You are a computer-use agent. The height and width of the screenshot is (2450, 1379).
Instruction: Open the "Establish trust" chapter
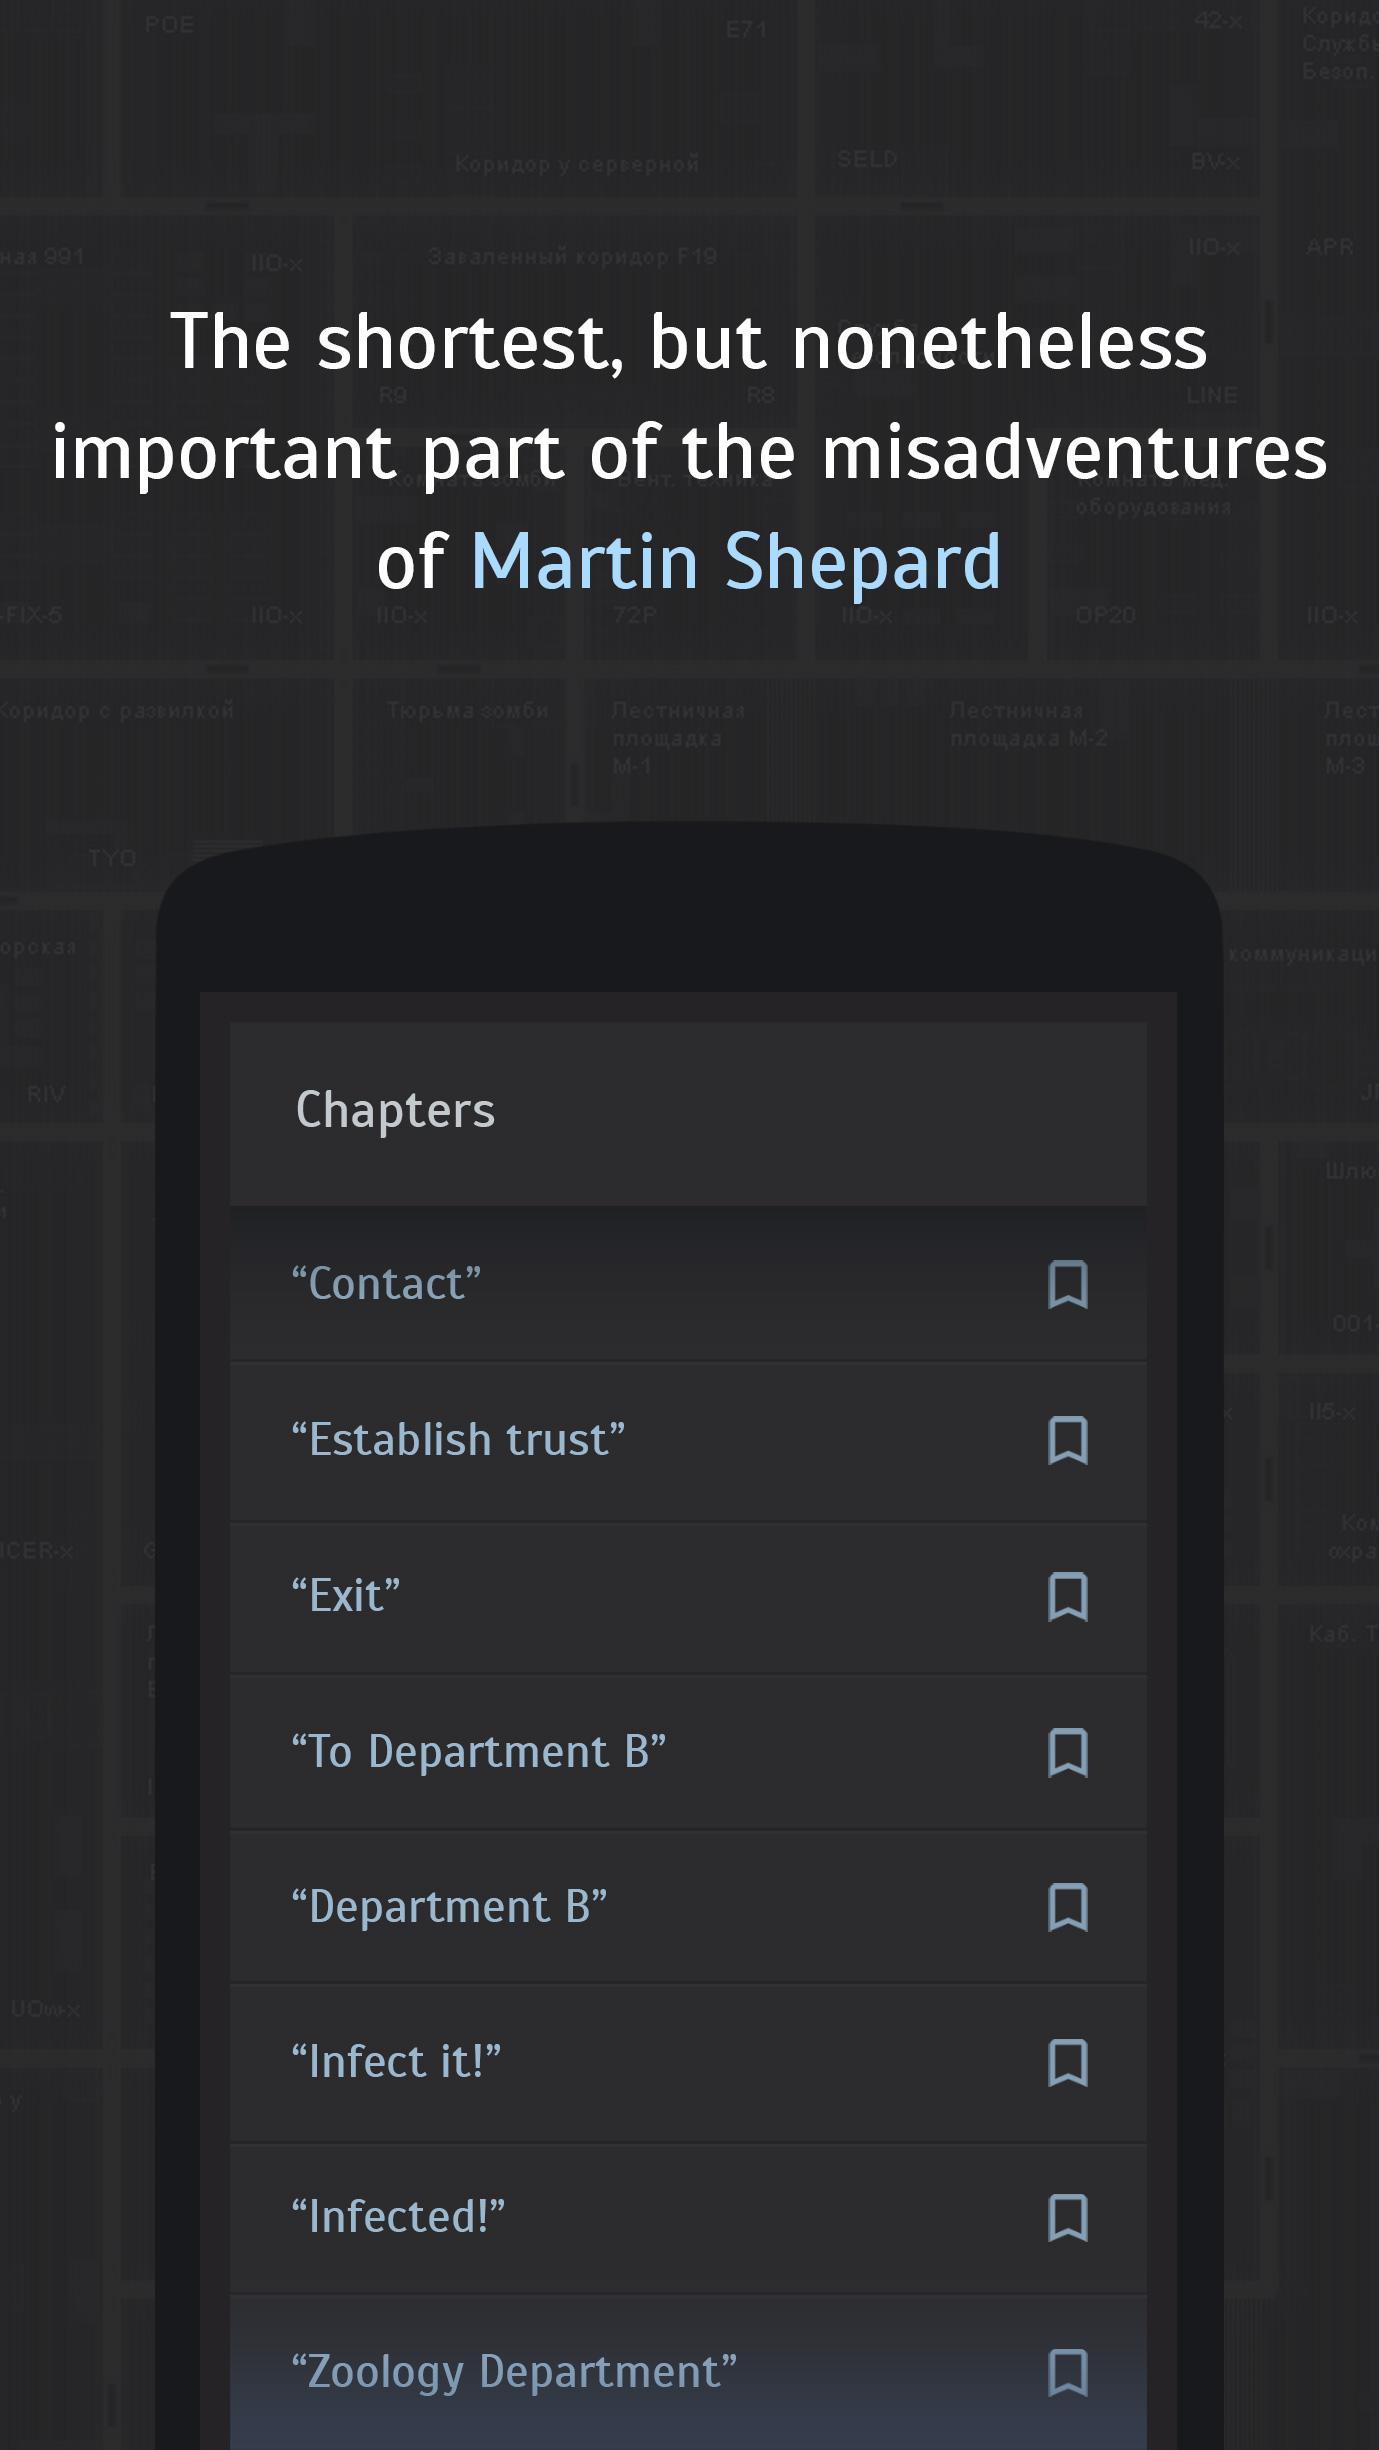pyautogui.click(x=458, y=1440)
